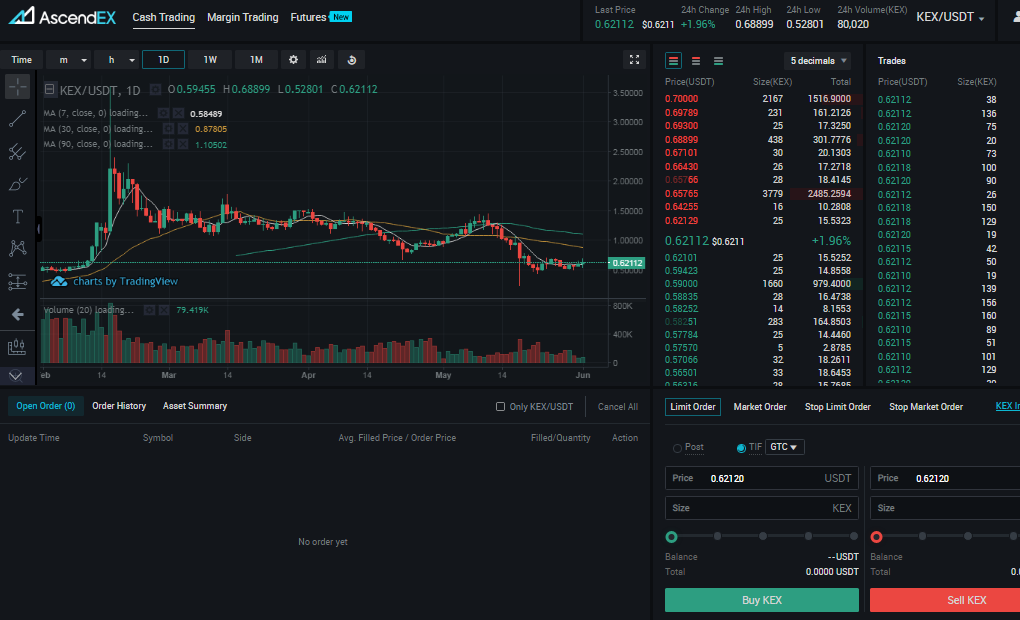The height and width of the screenshot is (620, 1020).
Task: Open the GTC time-in-force dropdown
Action: tap(784, 447)
